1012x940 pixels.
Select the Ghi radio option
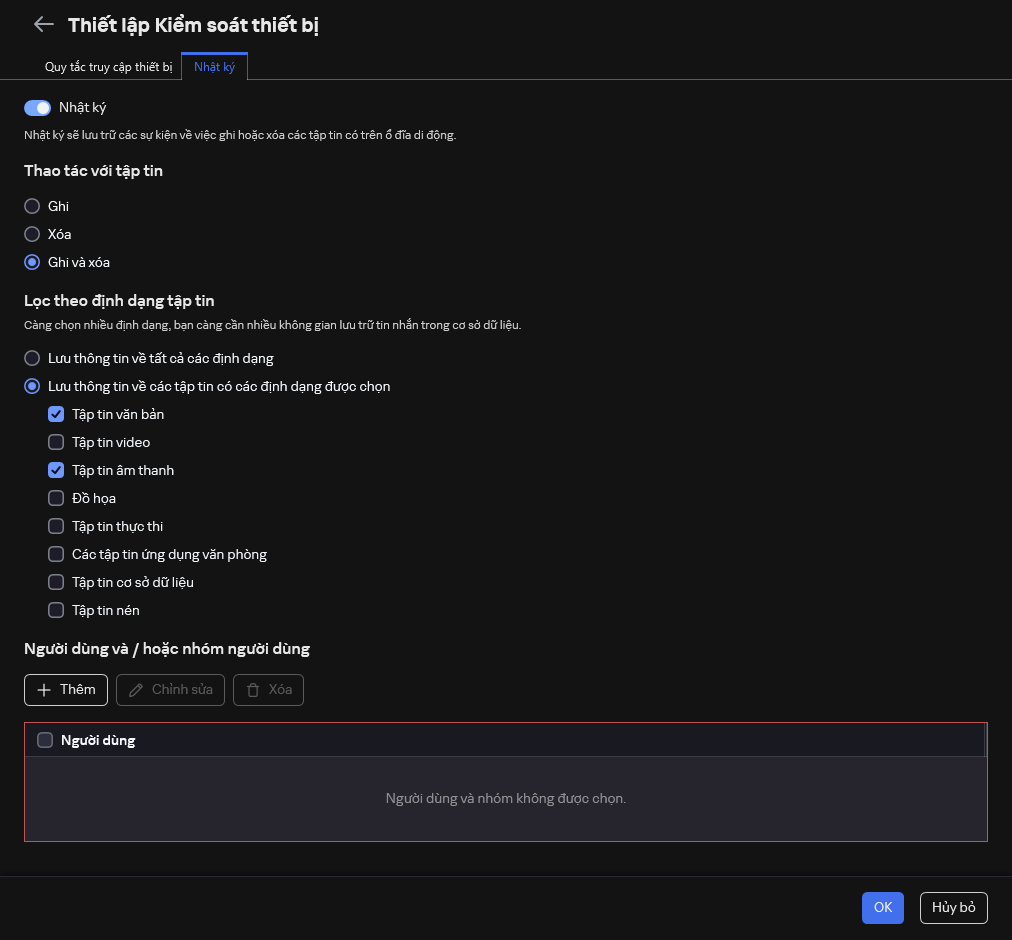[32, 206]
